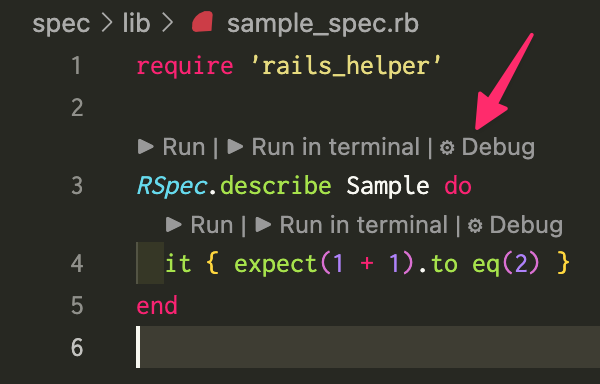Viewport: 600px width, 384px height.
Task: Click the gear icon of 'it' Debug
Action: coord(475,225)
